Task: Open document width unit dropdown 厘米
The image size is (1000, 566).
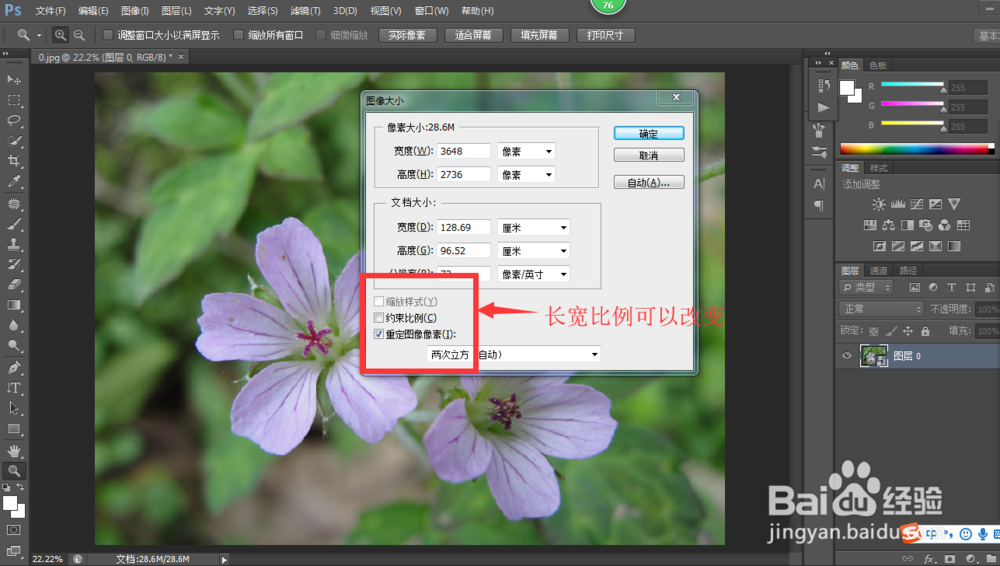Action: point(533,227)
